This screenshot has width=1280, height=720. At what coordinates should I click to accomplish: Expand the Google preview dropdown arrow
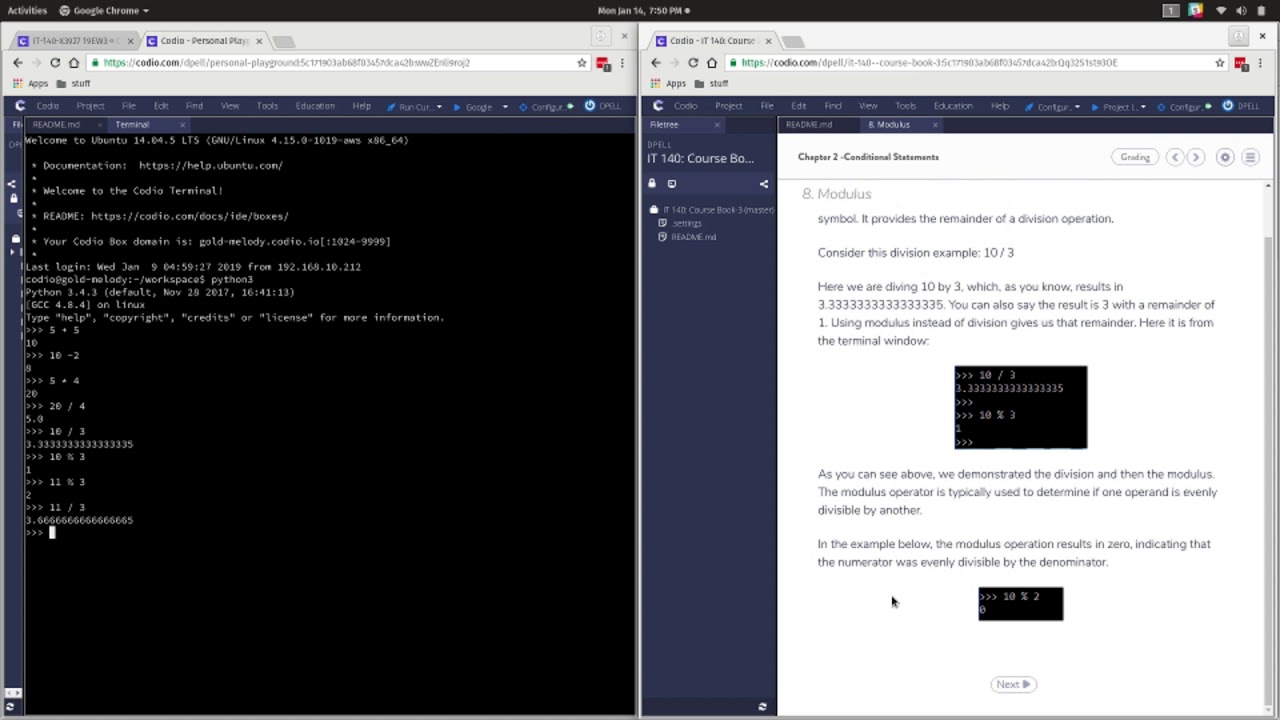[505, 107]
